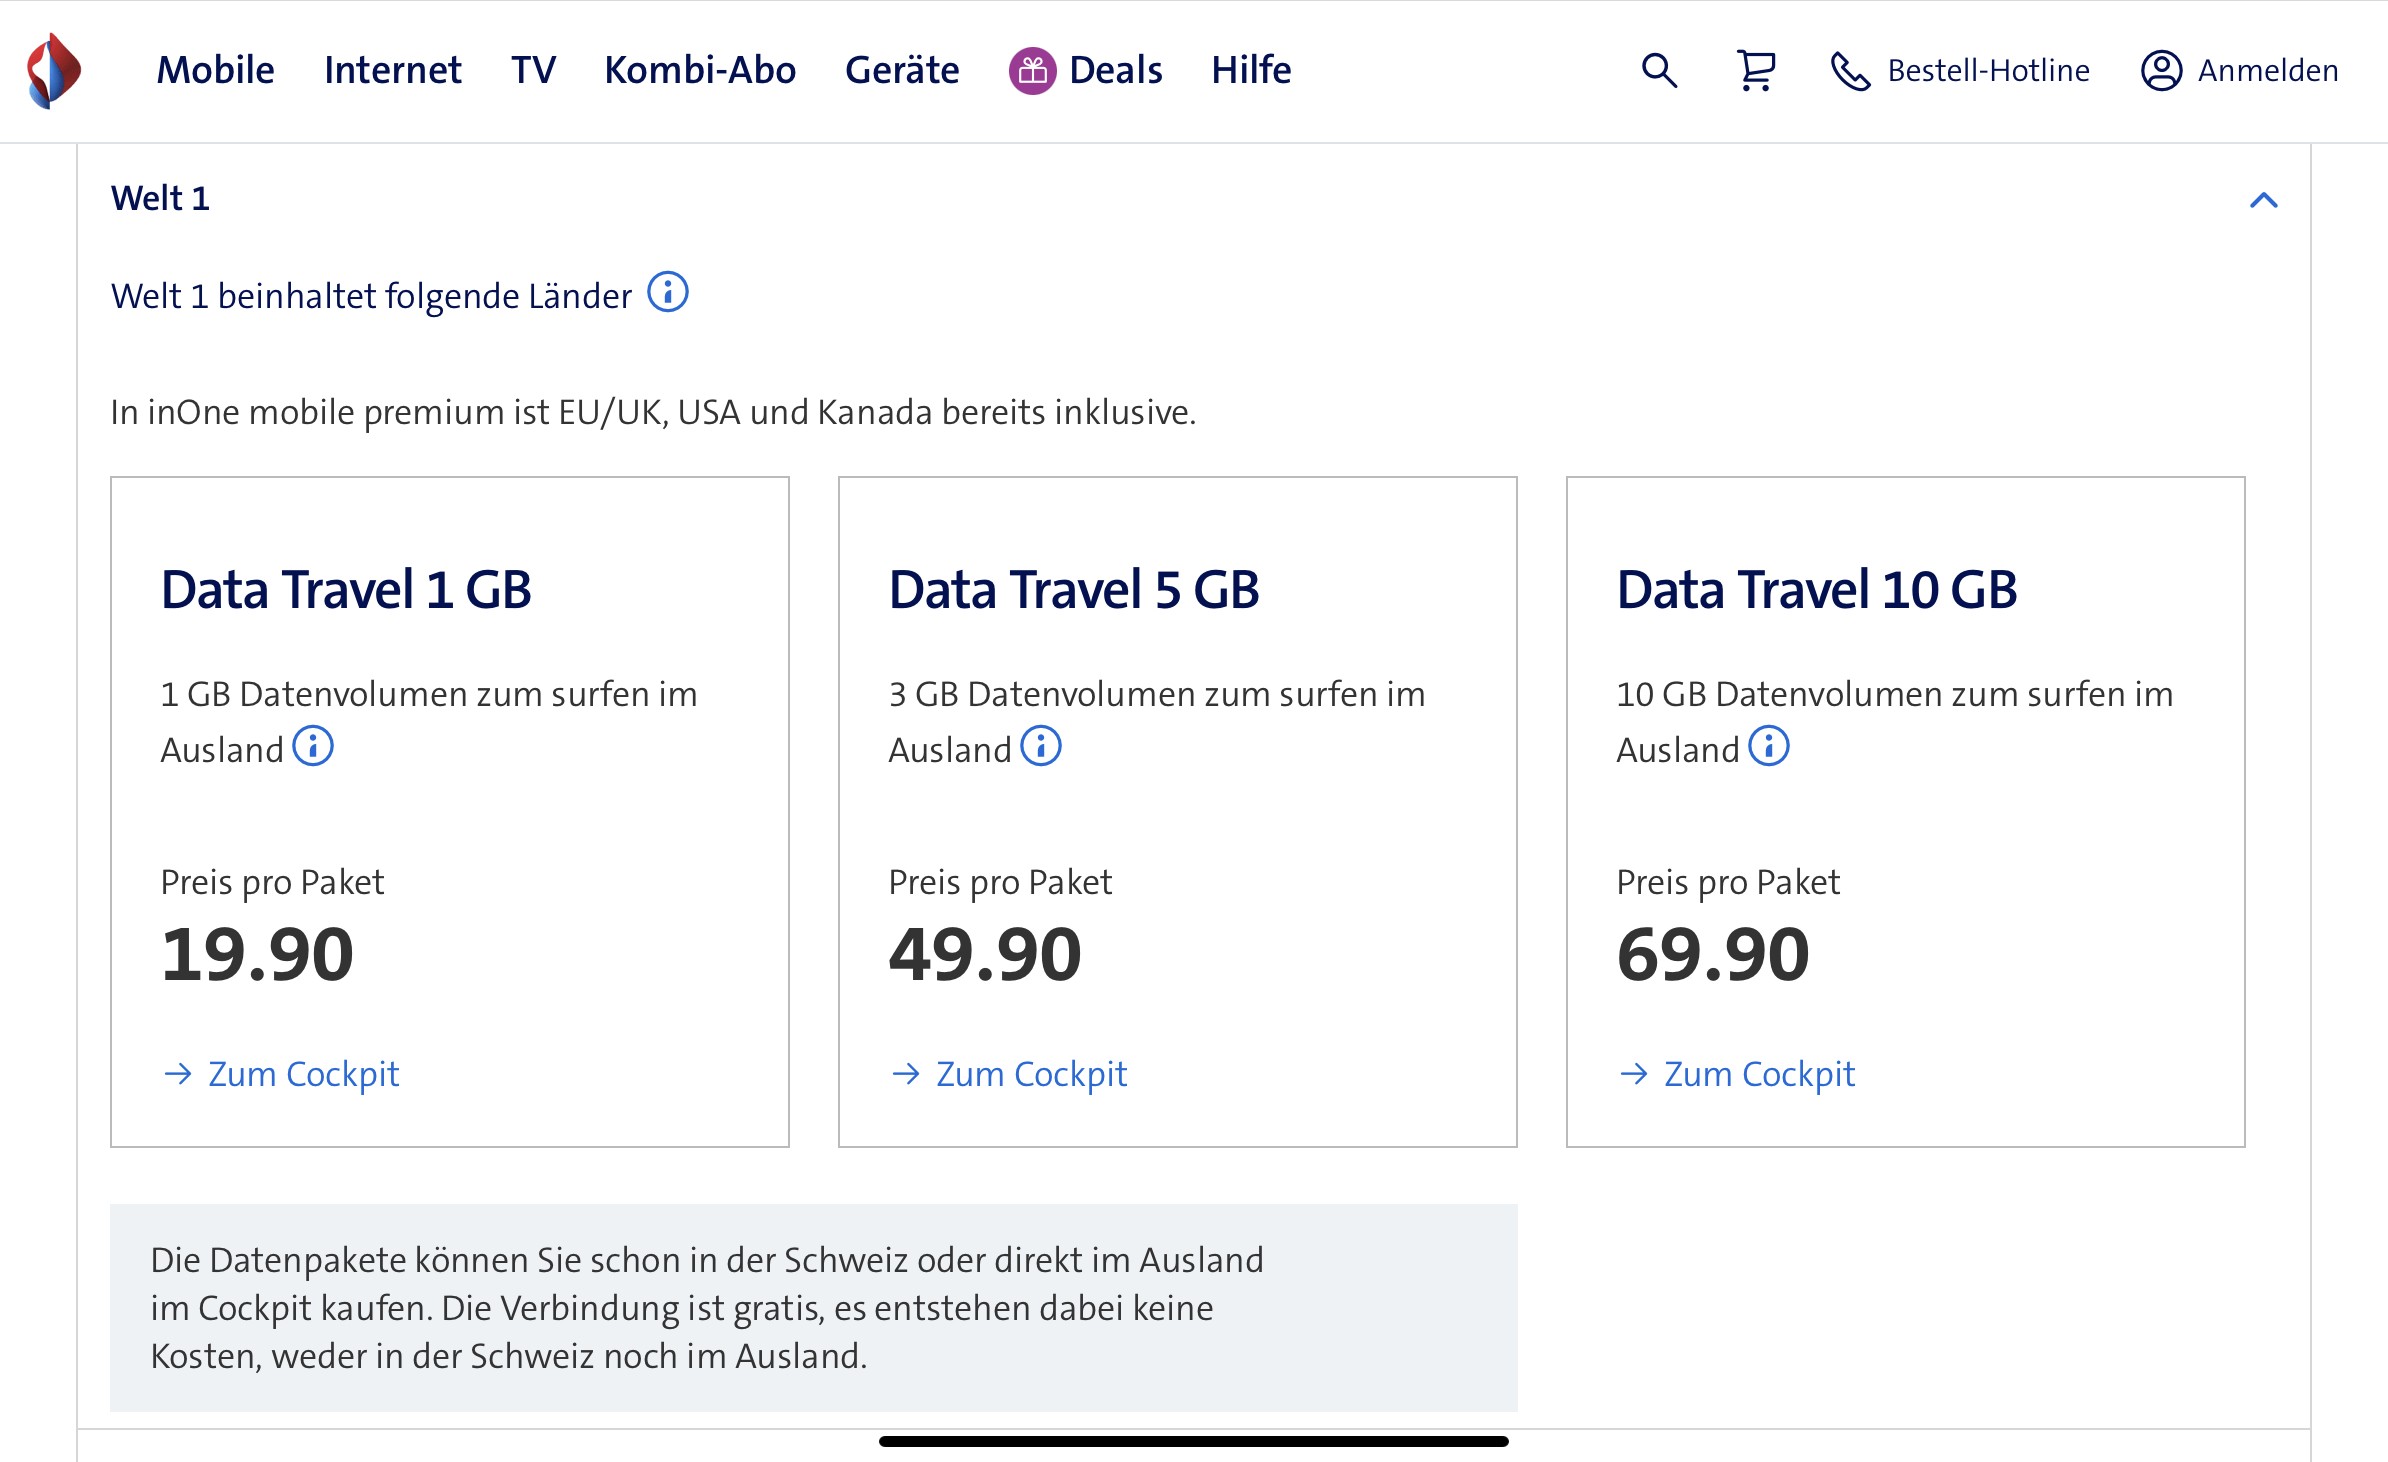
Task: Click the Anmelden user profile icon
Action: (x=2161, y=71)
